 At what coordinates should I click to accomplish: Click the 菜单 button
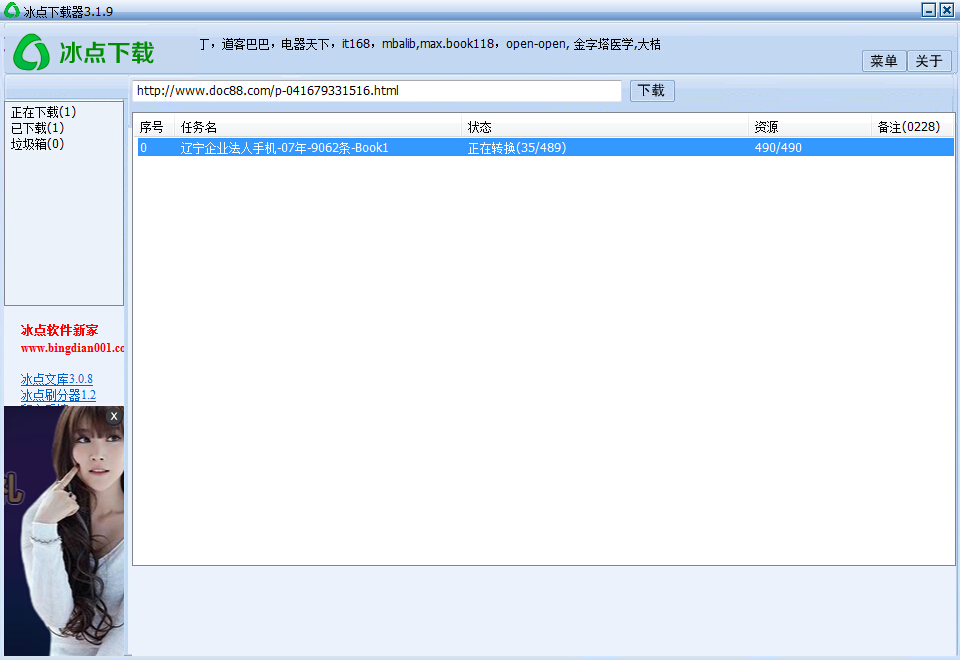point(883,61)
